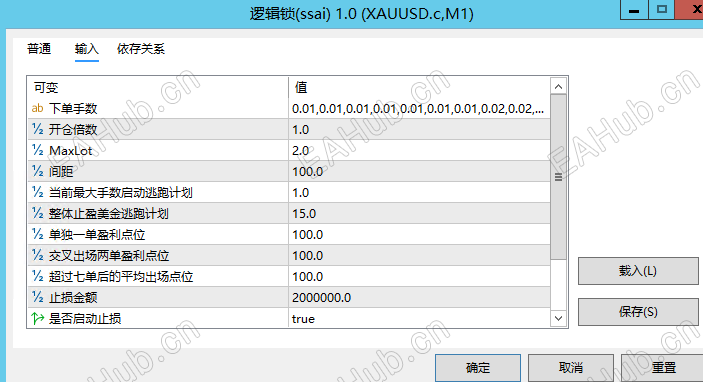Select the 单独一单盈利点位 value 100.0

419,234
